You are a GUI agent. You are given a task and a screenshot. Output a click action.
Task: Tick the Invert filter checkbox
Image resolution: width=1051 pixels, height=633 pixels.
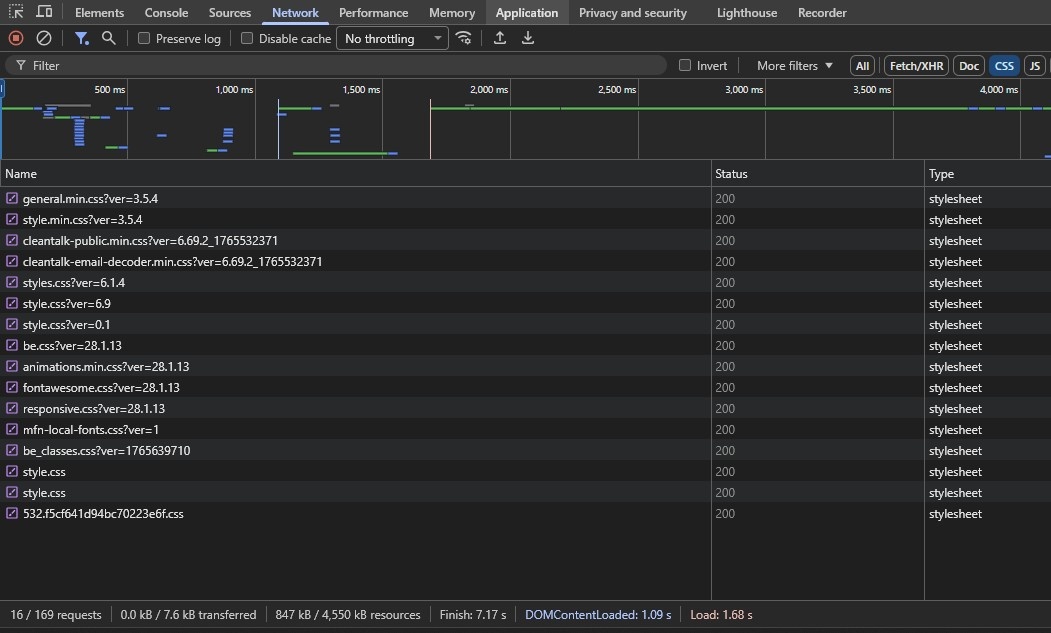pyautogui.click(x=685, y=65)
